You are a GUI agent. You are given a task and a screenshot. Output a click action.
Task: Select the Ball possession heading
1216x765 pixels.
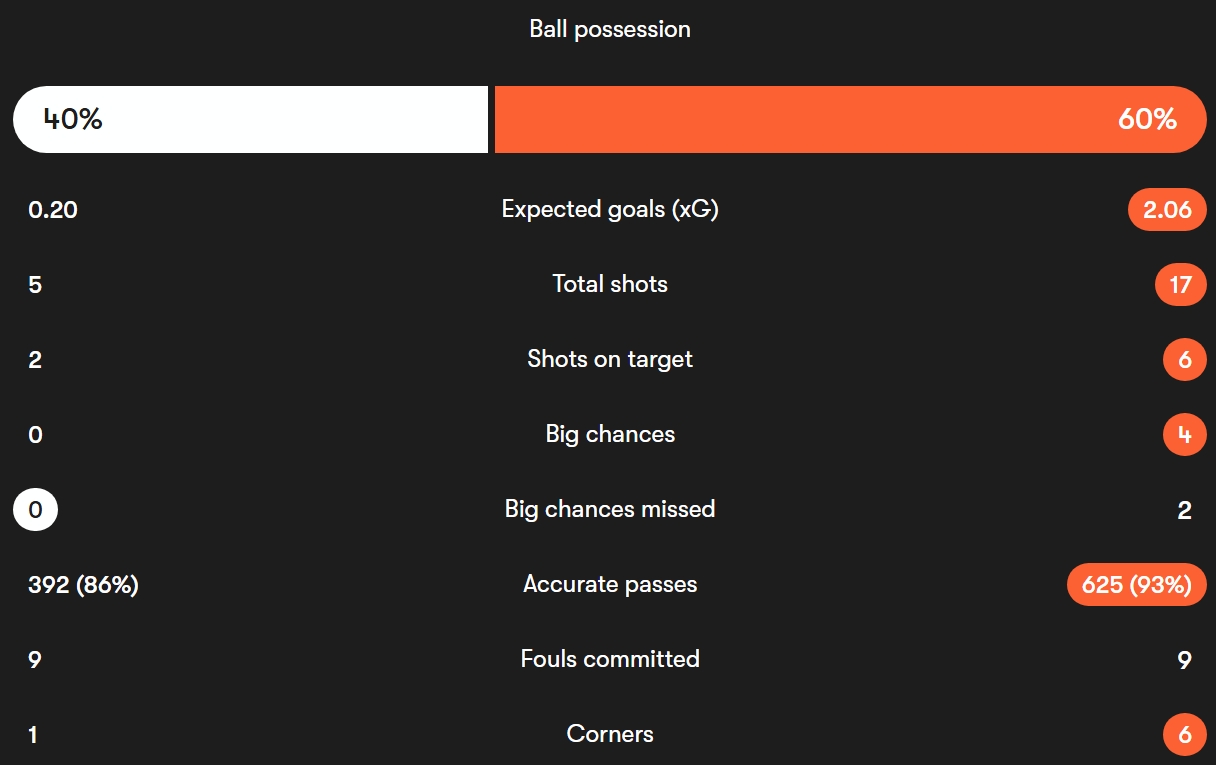(x=610, y=29)
